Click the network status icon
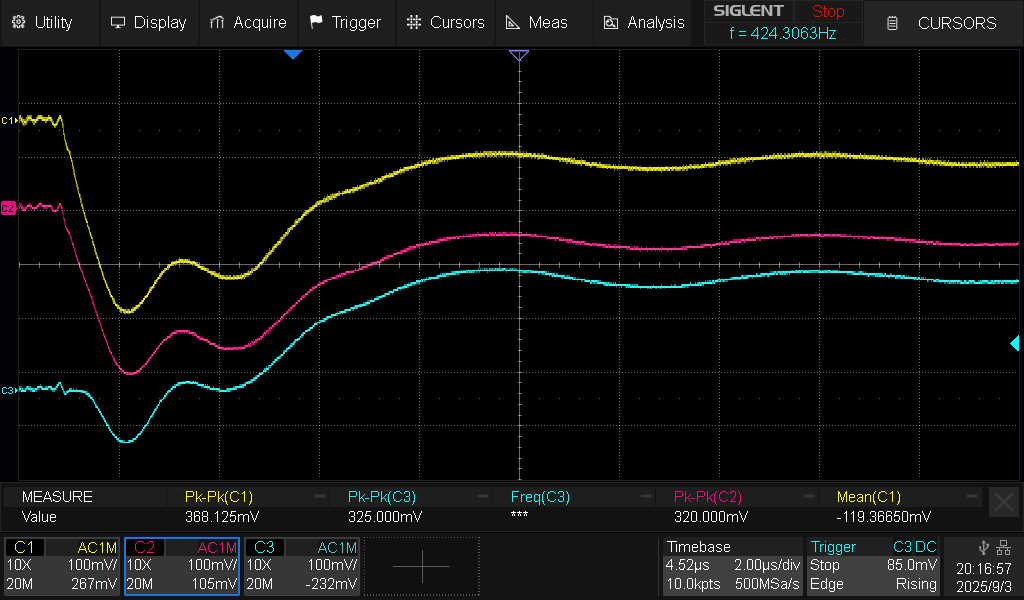Image resolution: width=1024 pixels, height=600 pixels. tap(1003, 547)
